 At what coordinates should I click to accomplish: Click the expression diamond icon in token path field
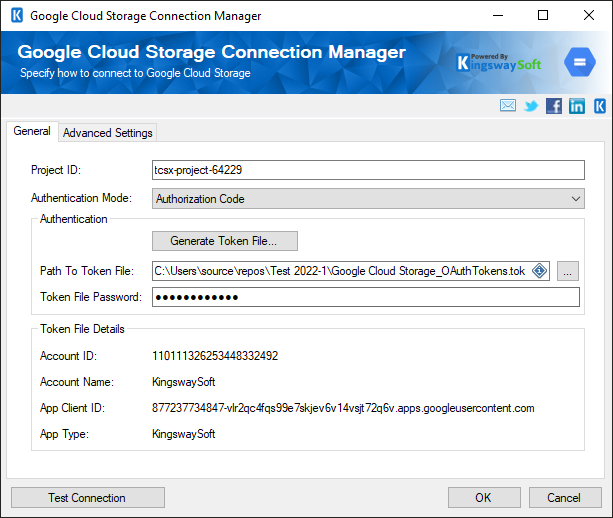click(x=540, y=271)
